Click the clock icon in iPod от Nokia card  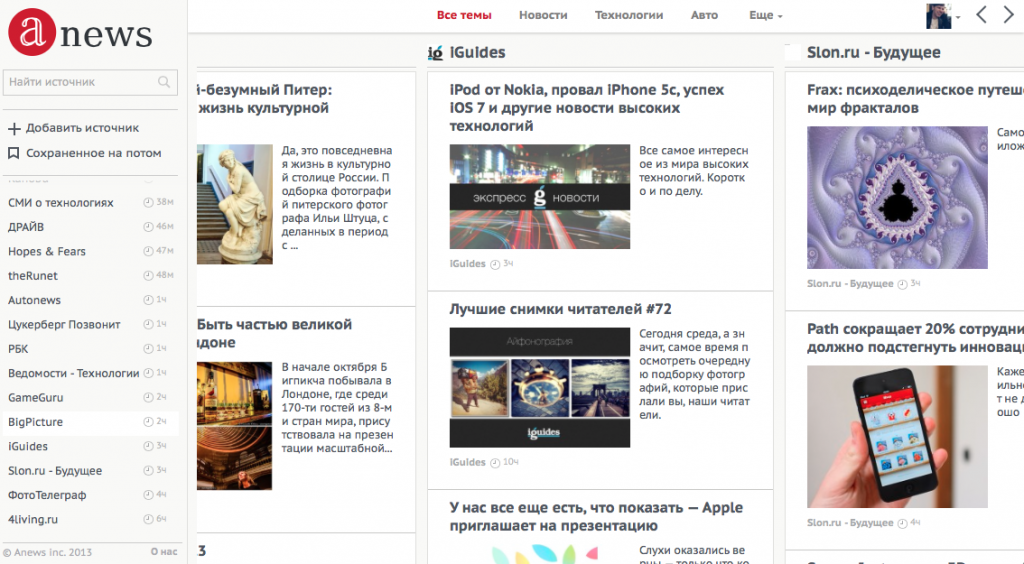(x=495, y=264)
